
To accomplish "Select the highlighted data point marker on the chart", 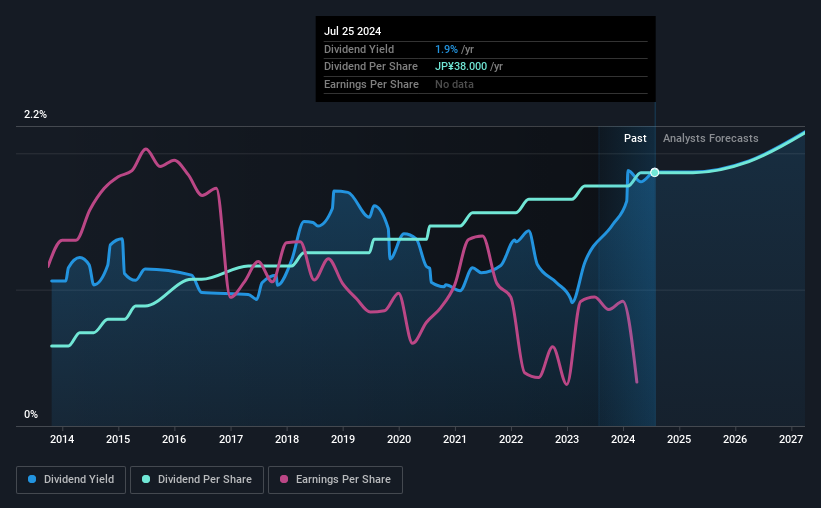I will coord(654,172).
